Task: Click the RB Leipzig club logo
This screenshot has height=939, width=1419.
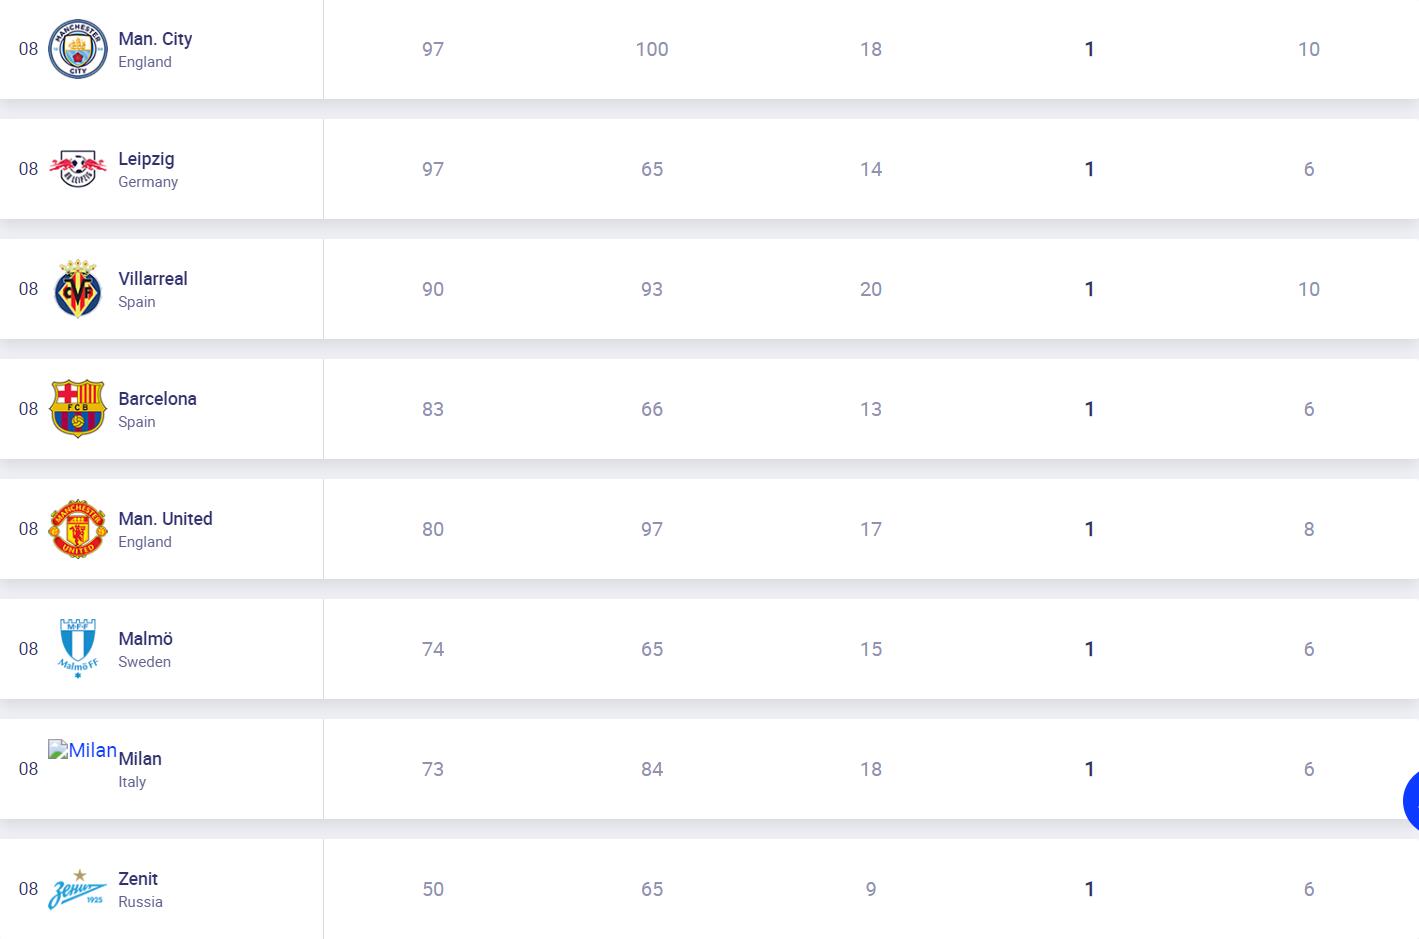Action: click(x=77, y=169)
